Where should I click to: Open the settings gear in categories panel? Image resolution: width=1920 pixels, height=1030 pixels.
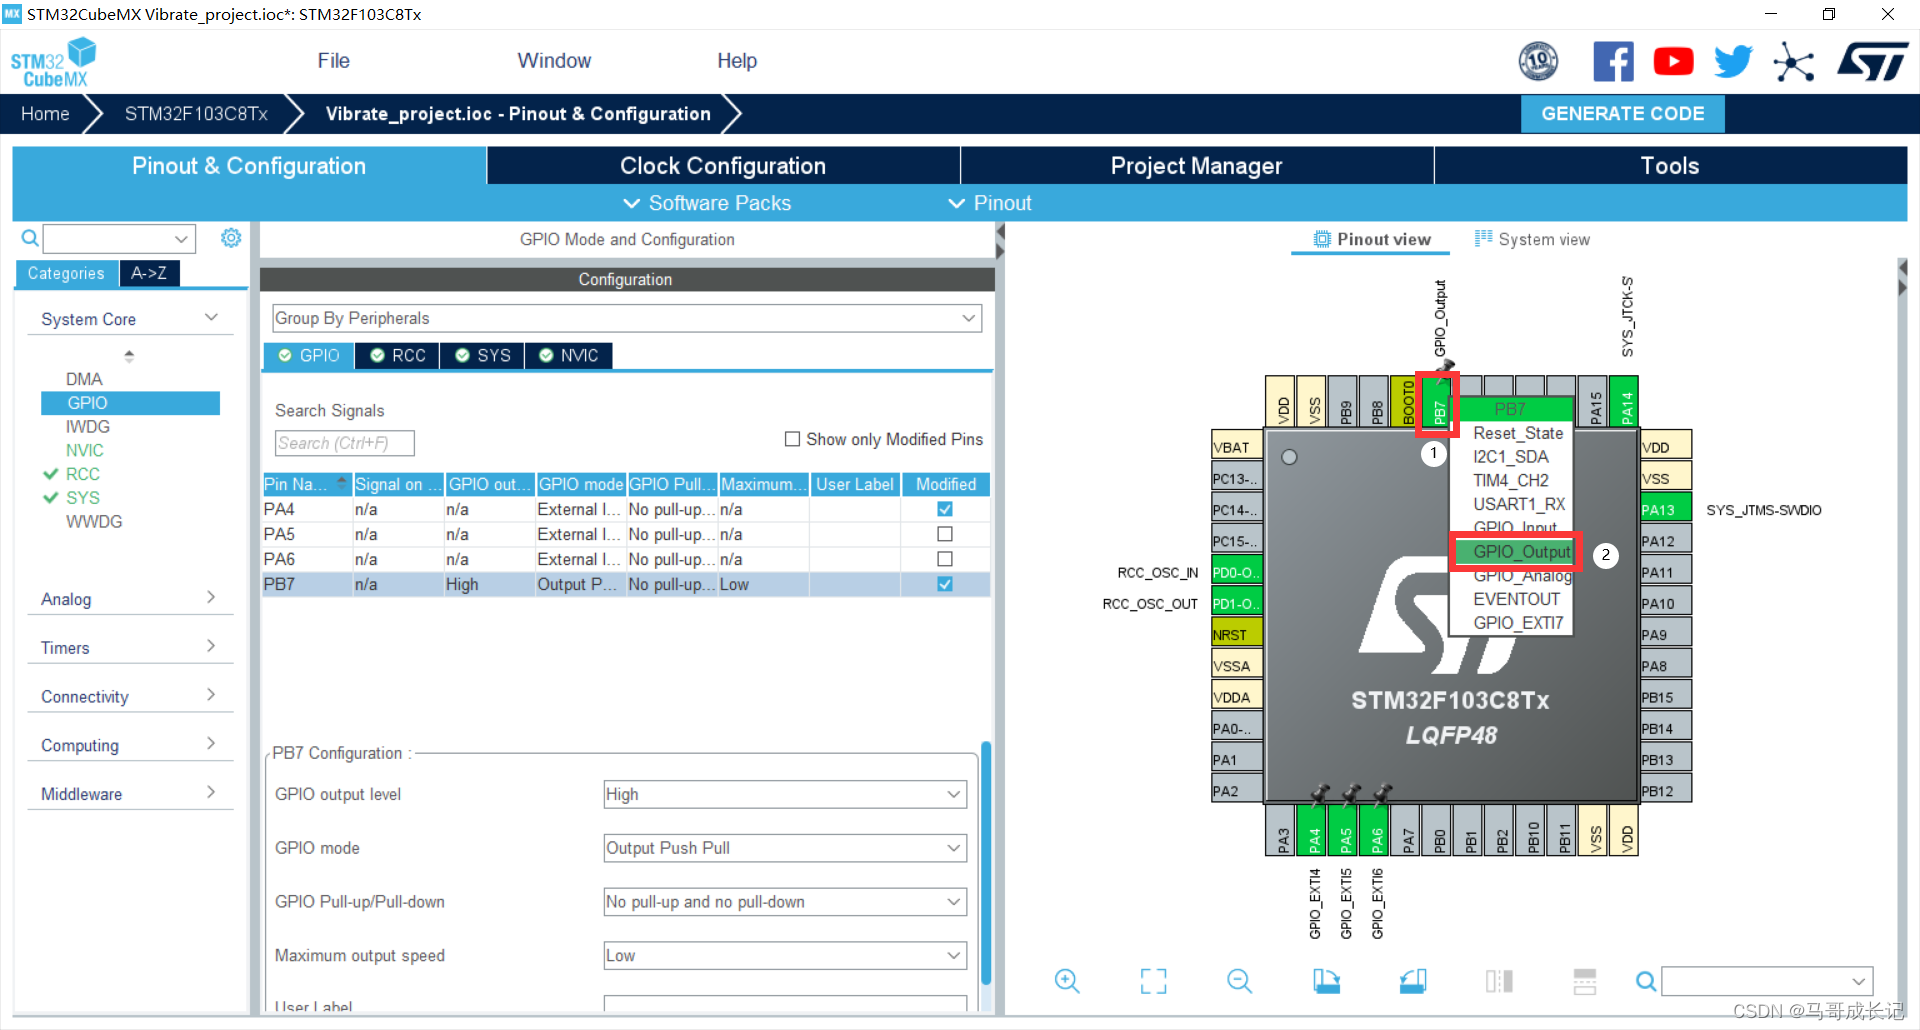pos(231,238)
